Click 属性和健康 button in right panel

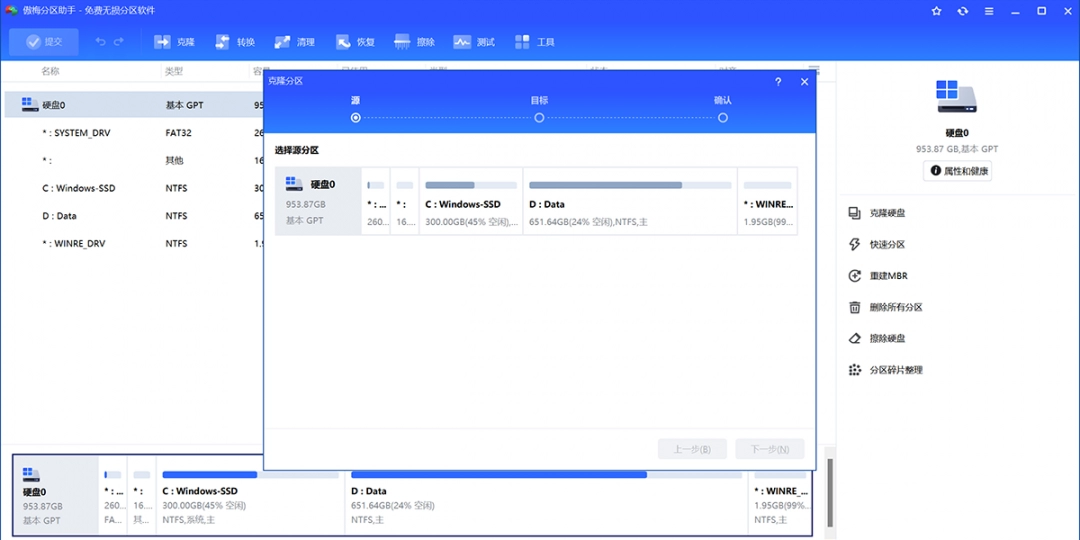click(x=958, y=171)
